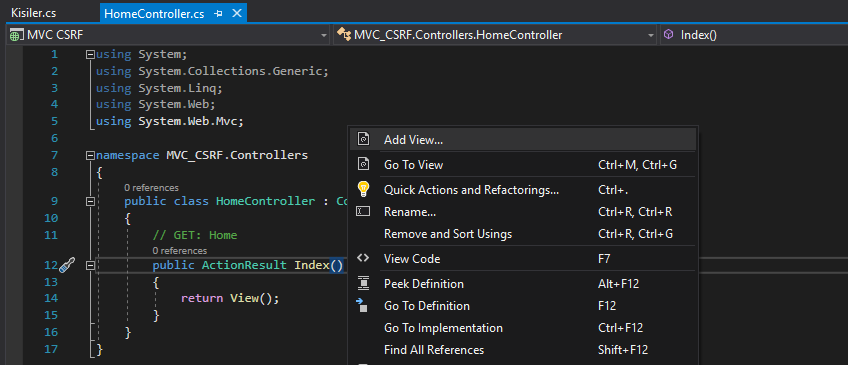Open the Index() member dropdown
The image size is (848, 365).
754,35
